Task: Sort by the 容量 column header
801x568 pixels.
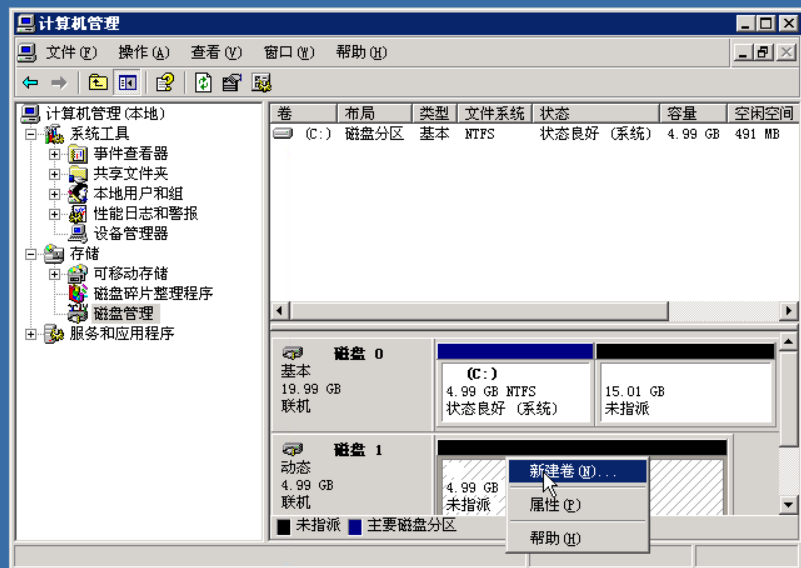Action: pos(693,113)
